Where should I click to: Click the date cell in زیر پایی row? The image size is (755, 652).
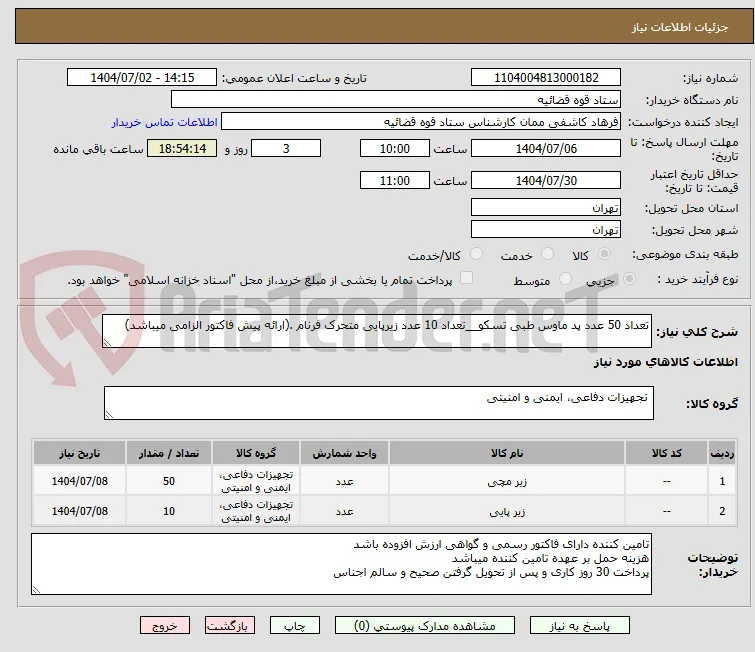tap(79, 510)
